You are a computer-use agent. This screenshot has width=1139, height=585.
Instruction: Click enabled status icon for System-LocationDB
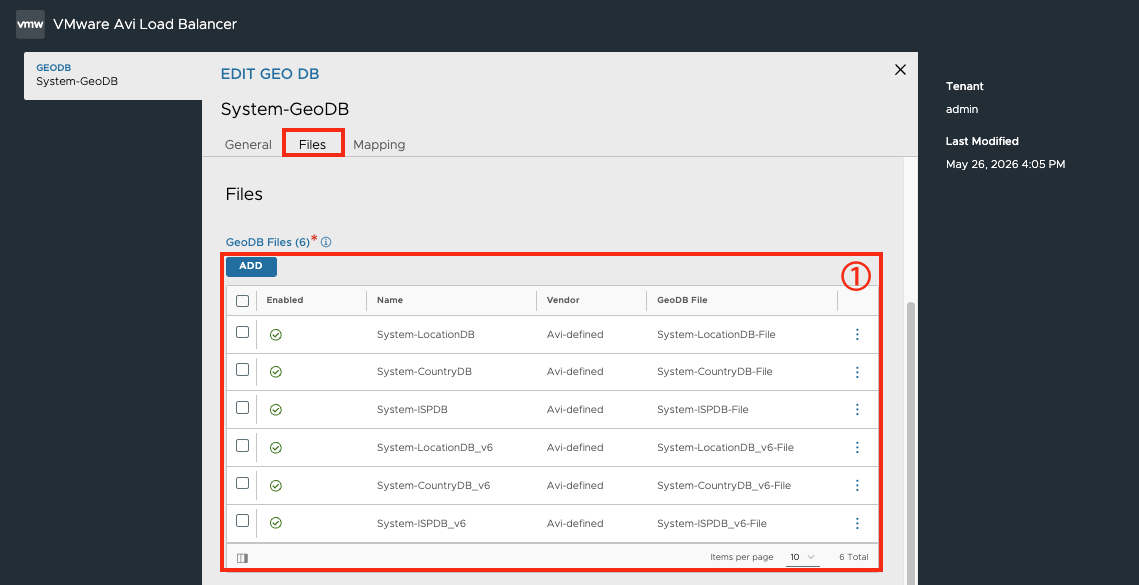(x=276, y=334)
